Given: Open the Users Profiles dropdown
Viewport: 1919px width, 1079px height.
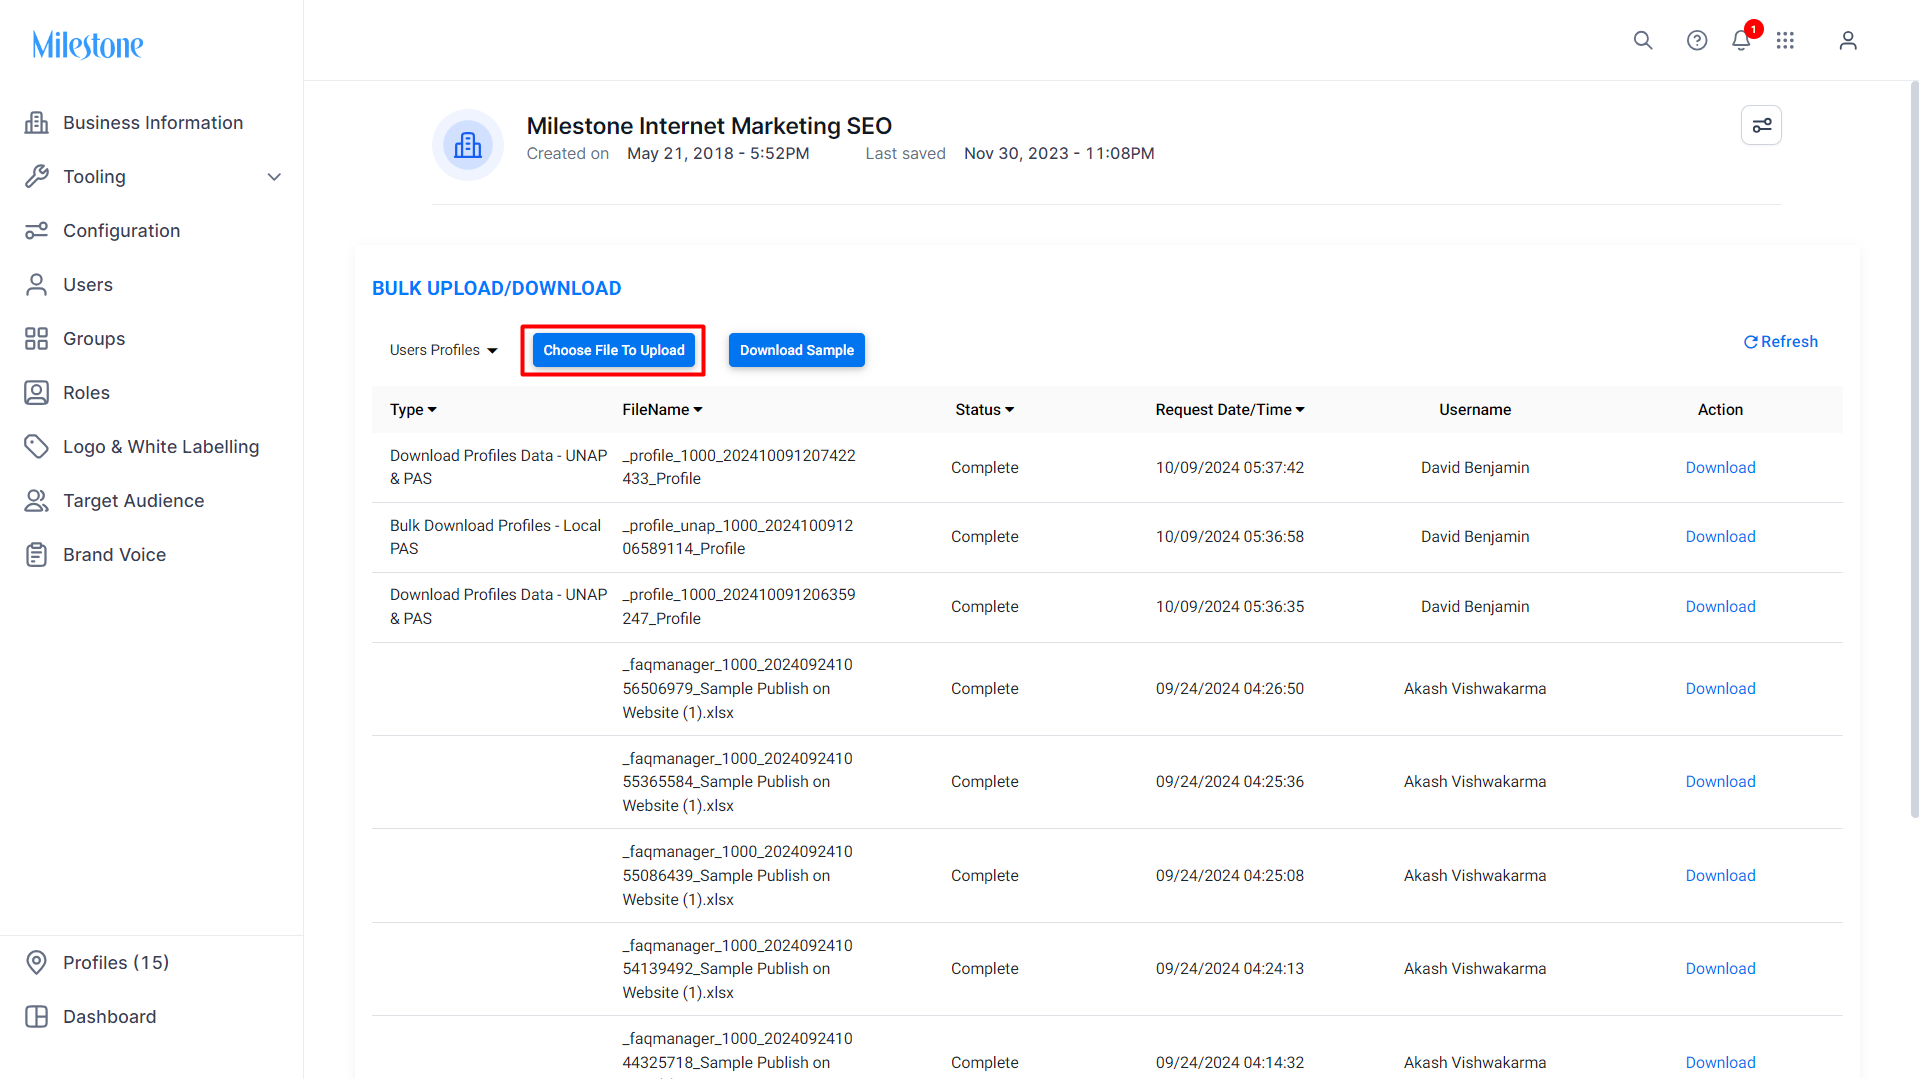Looking at the screenshot, I should pyautogui.click(x=443, y=350).
